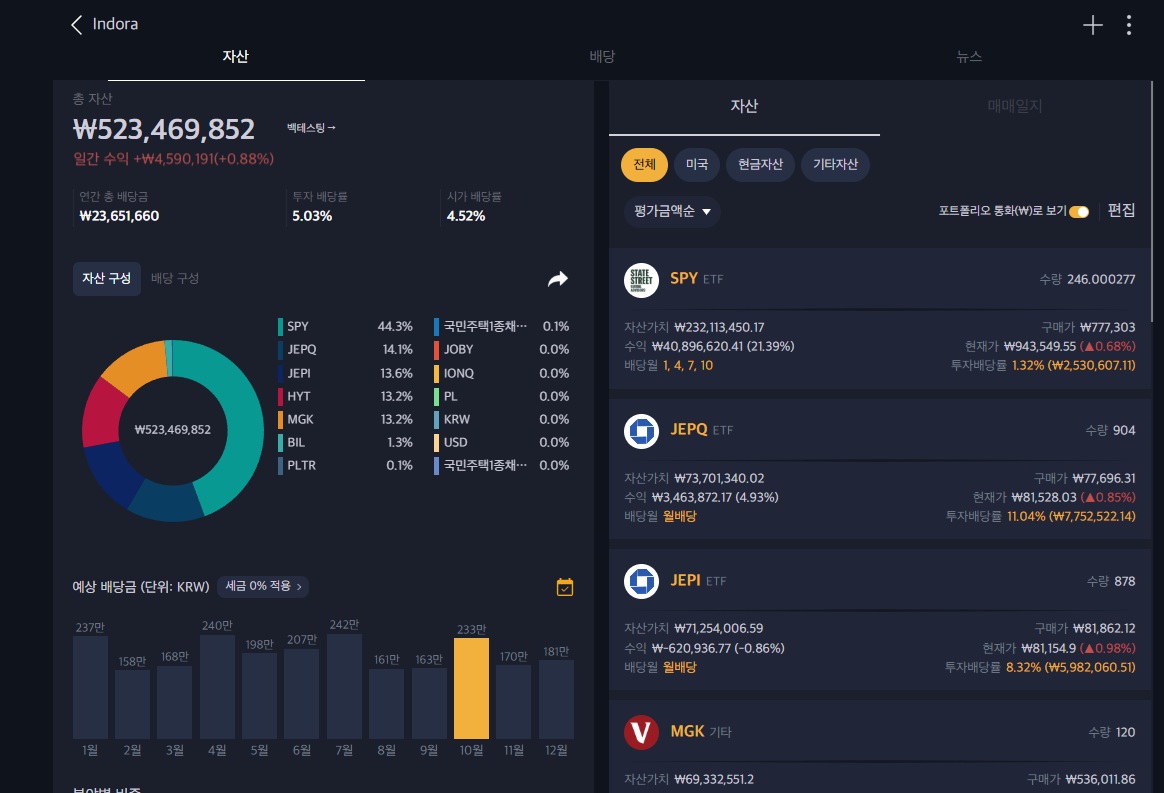This screenshot has height=793, width=1164.
Task: Select the 전체 filter chip
Action: 645,165
